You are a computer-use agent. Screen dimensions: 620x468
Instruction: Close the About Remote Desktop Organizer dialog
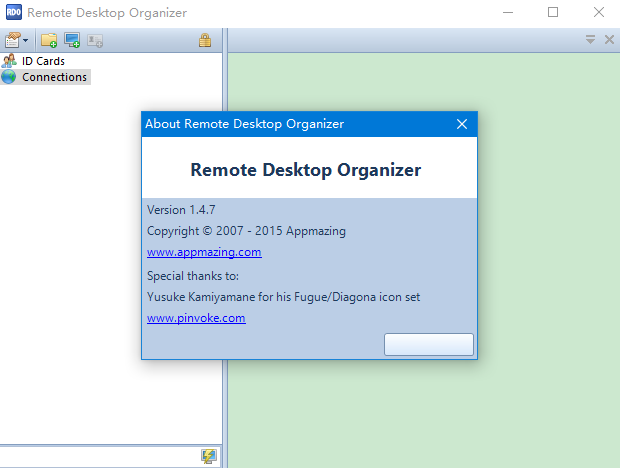(x=462, y=124)
